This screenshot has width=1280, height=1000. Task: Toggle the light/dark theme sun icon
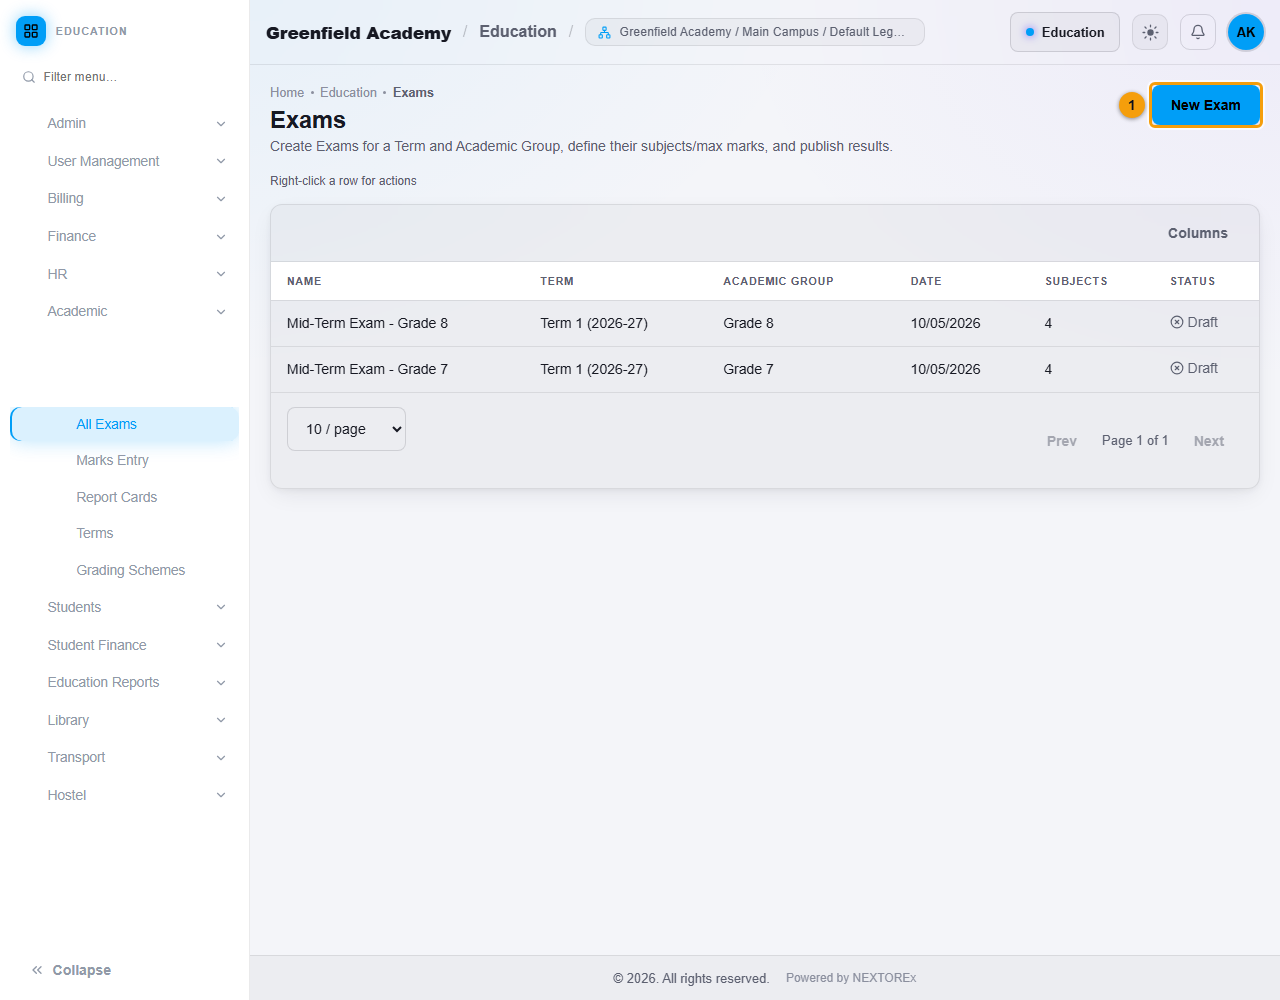1150,32
